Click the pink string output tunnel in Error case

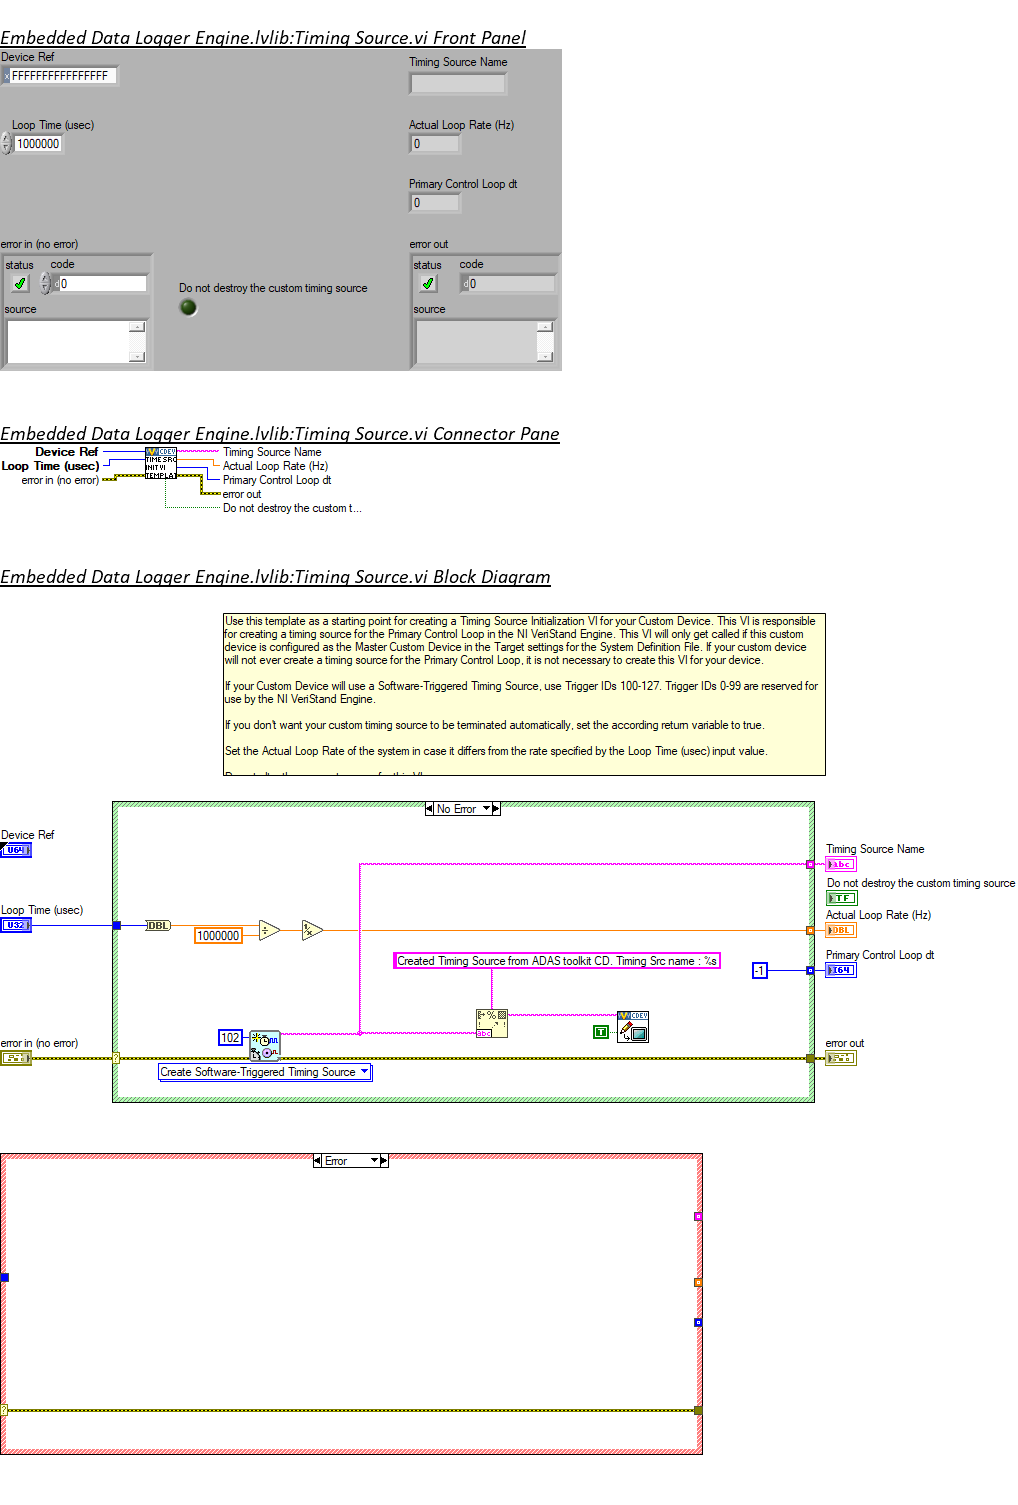pos(698,1216)
